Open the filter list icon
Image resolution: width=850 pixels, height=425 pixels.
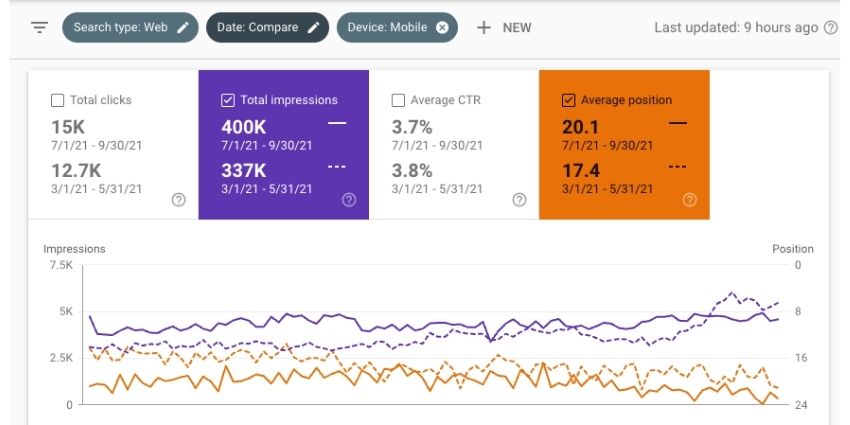coord(40,28)
